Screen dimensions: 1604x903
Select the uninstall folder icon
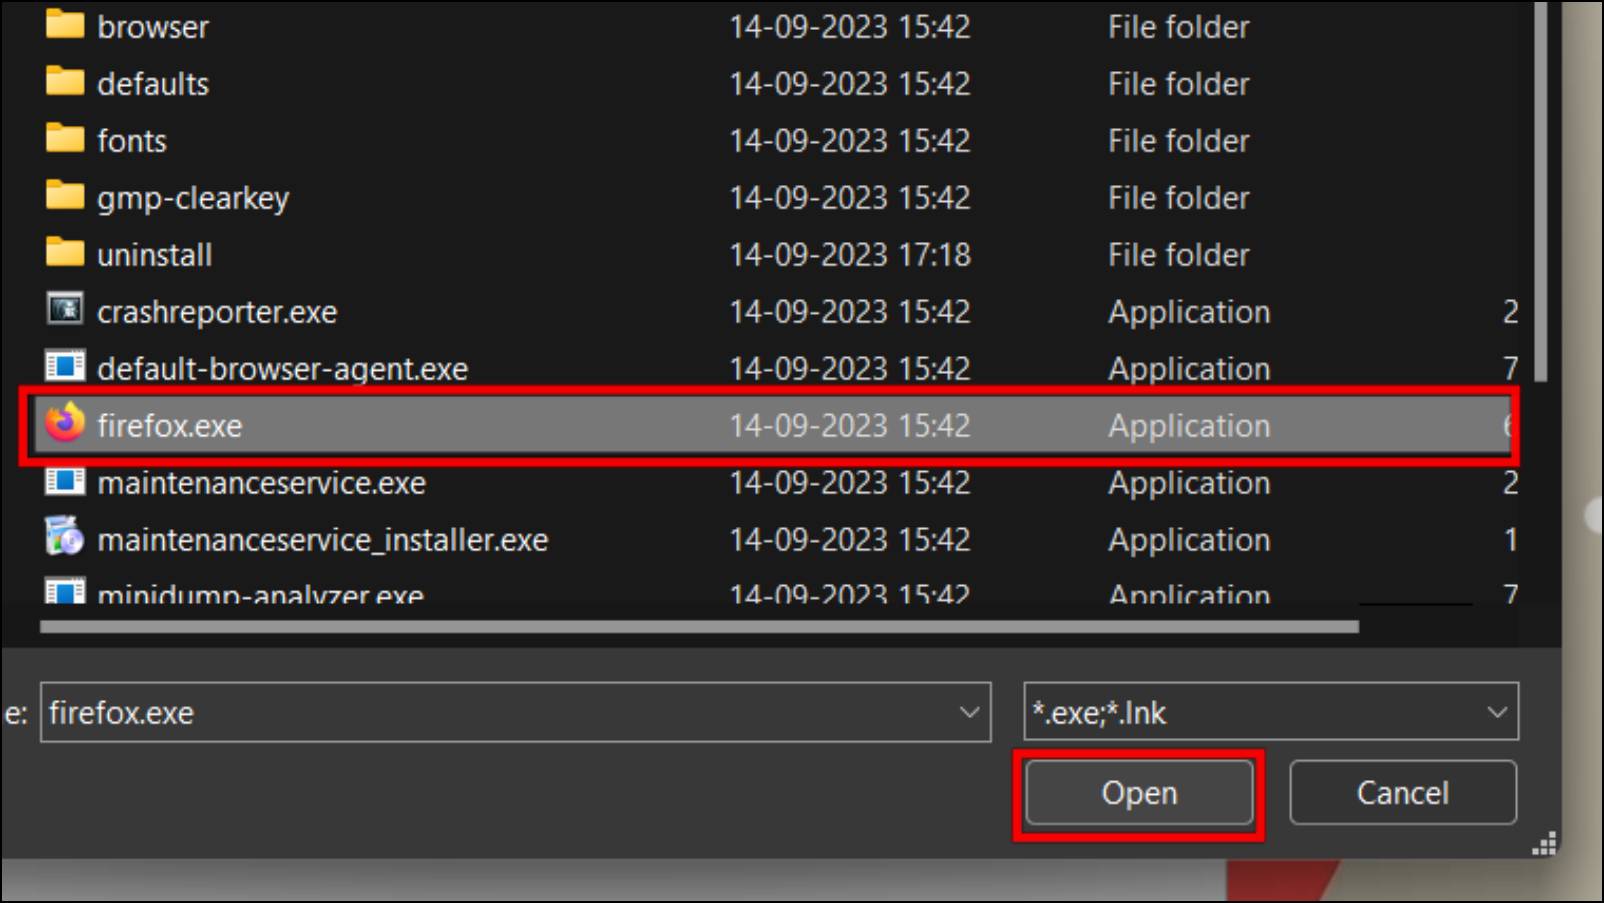click(x=65, y=252)
